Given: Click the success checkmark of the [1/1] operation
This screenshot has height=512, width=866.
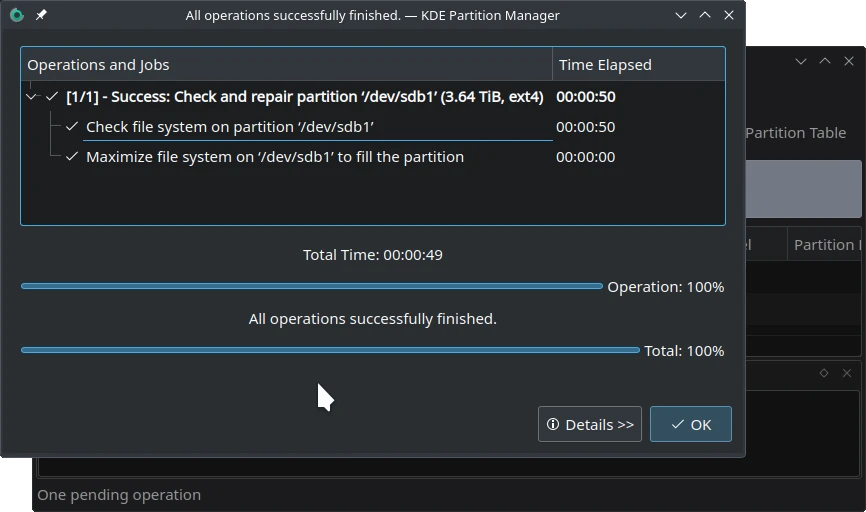Looking at the screenshot, I should [x=52, y=97].
